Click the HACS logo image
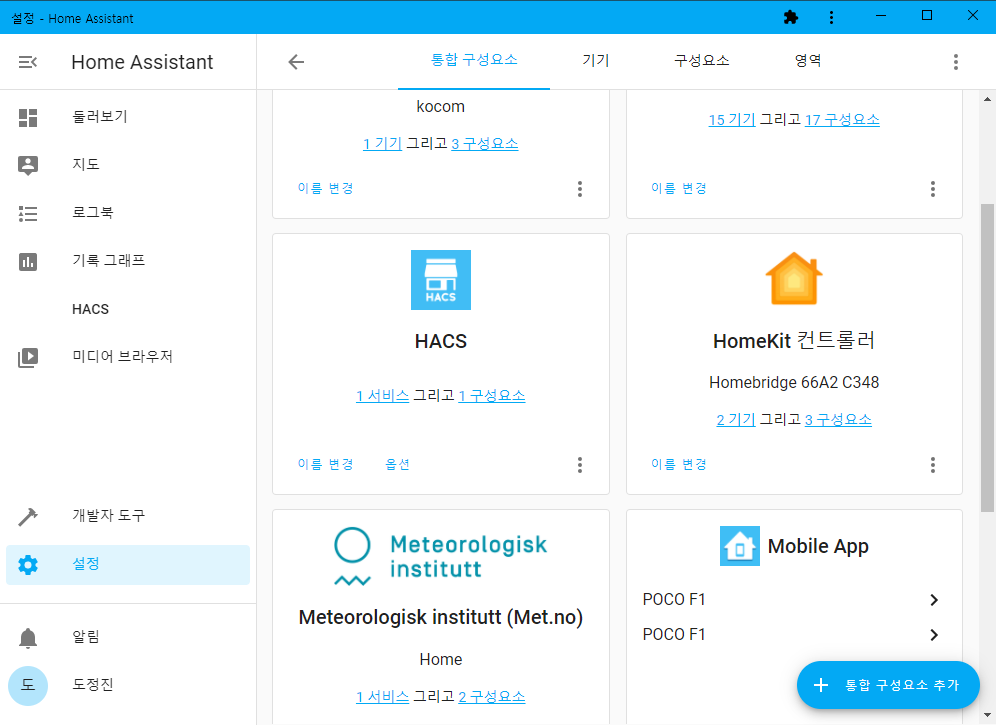This screenshot has height=725, width=996. (441, 280)
